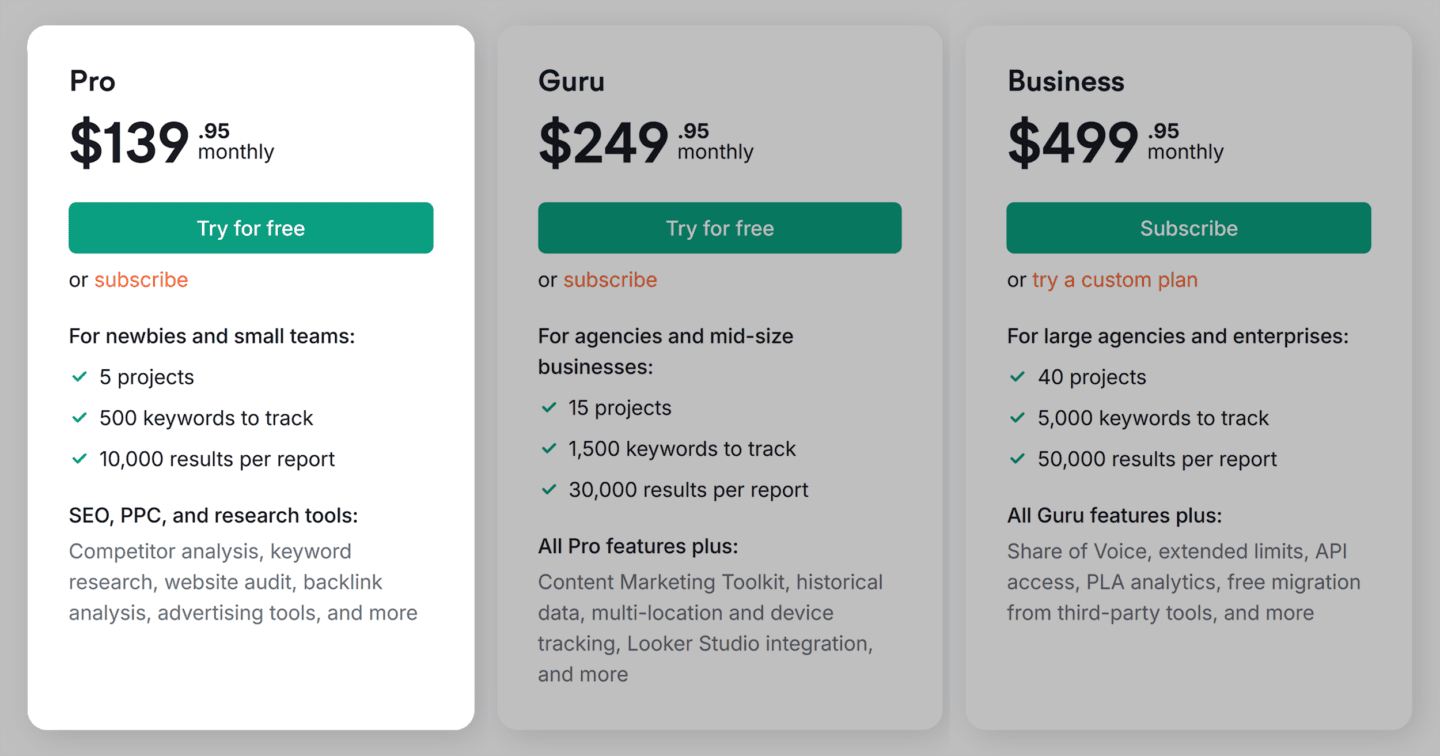
Task: Click the 'try a custom plan' link
Action: (x=1114, y=280)
